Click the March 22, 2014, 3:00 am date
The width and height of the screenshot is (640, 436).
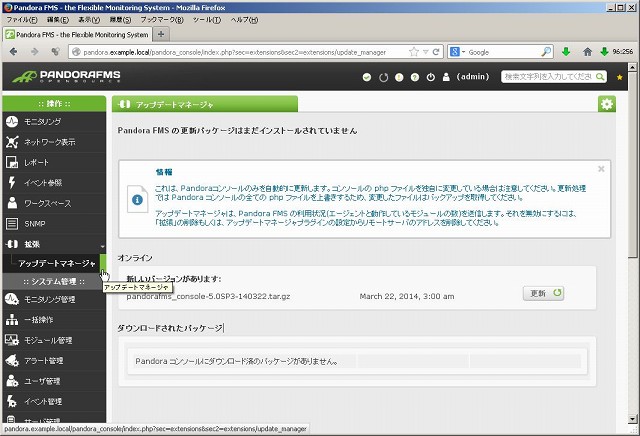point(407,296)
